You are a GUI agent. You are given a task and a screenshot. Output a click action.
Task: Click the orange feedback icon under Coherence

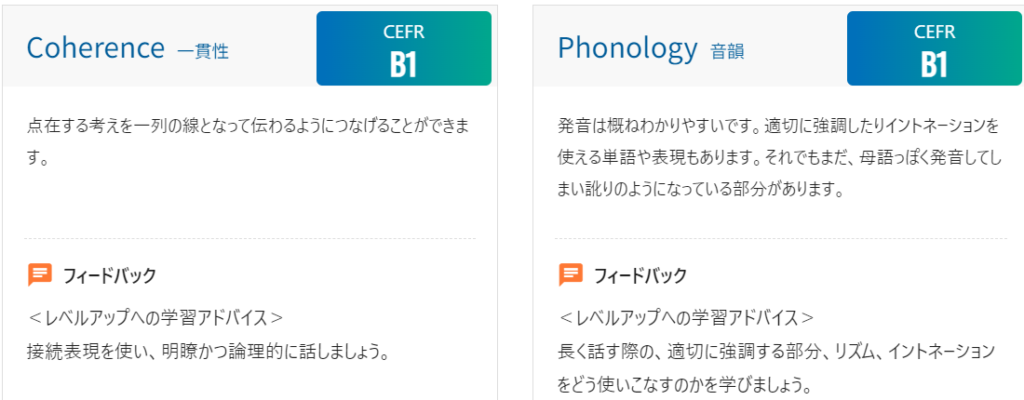point(40,275)
